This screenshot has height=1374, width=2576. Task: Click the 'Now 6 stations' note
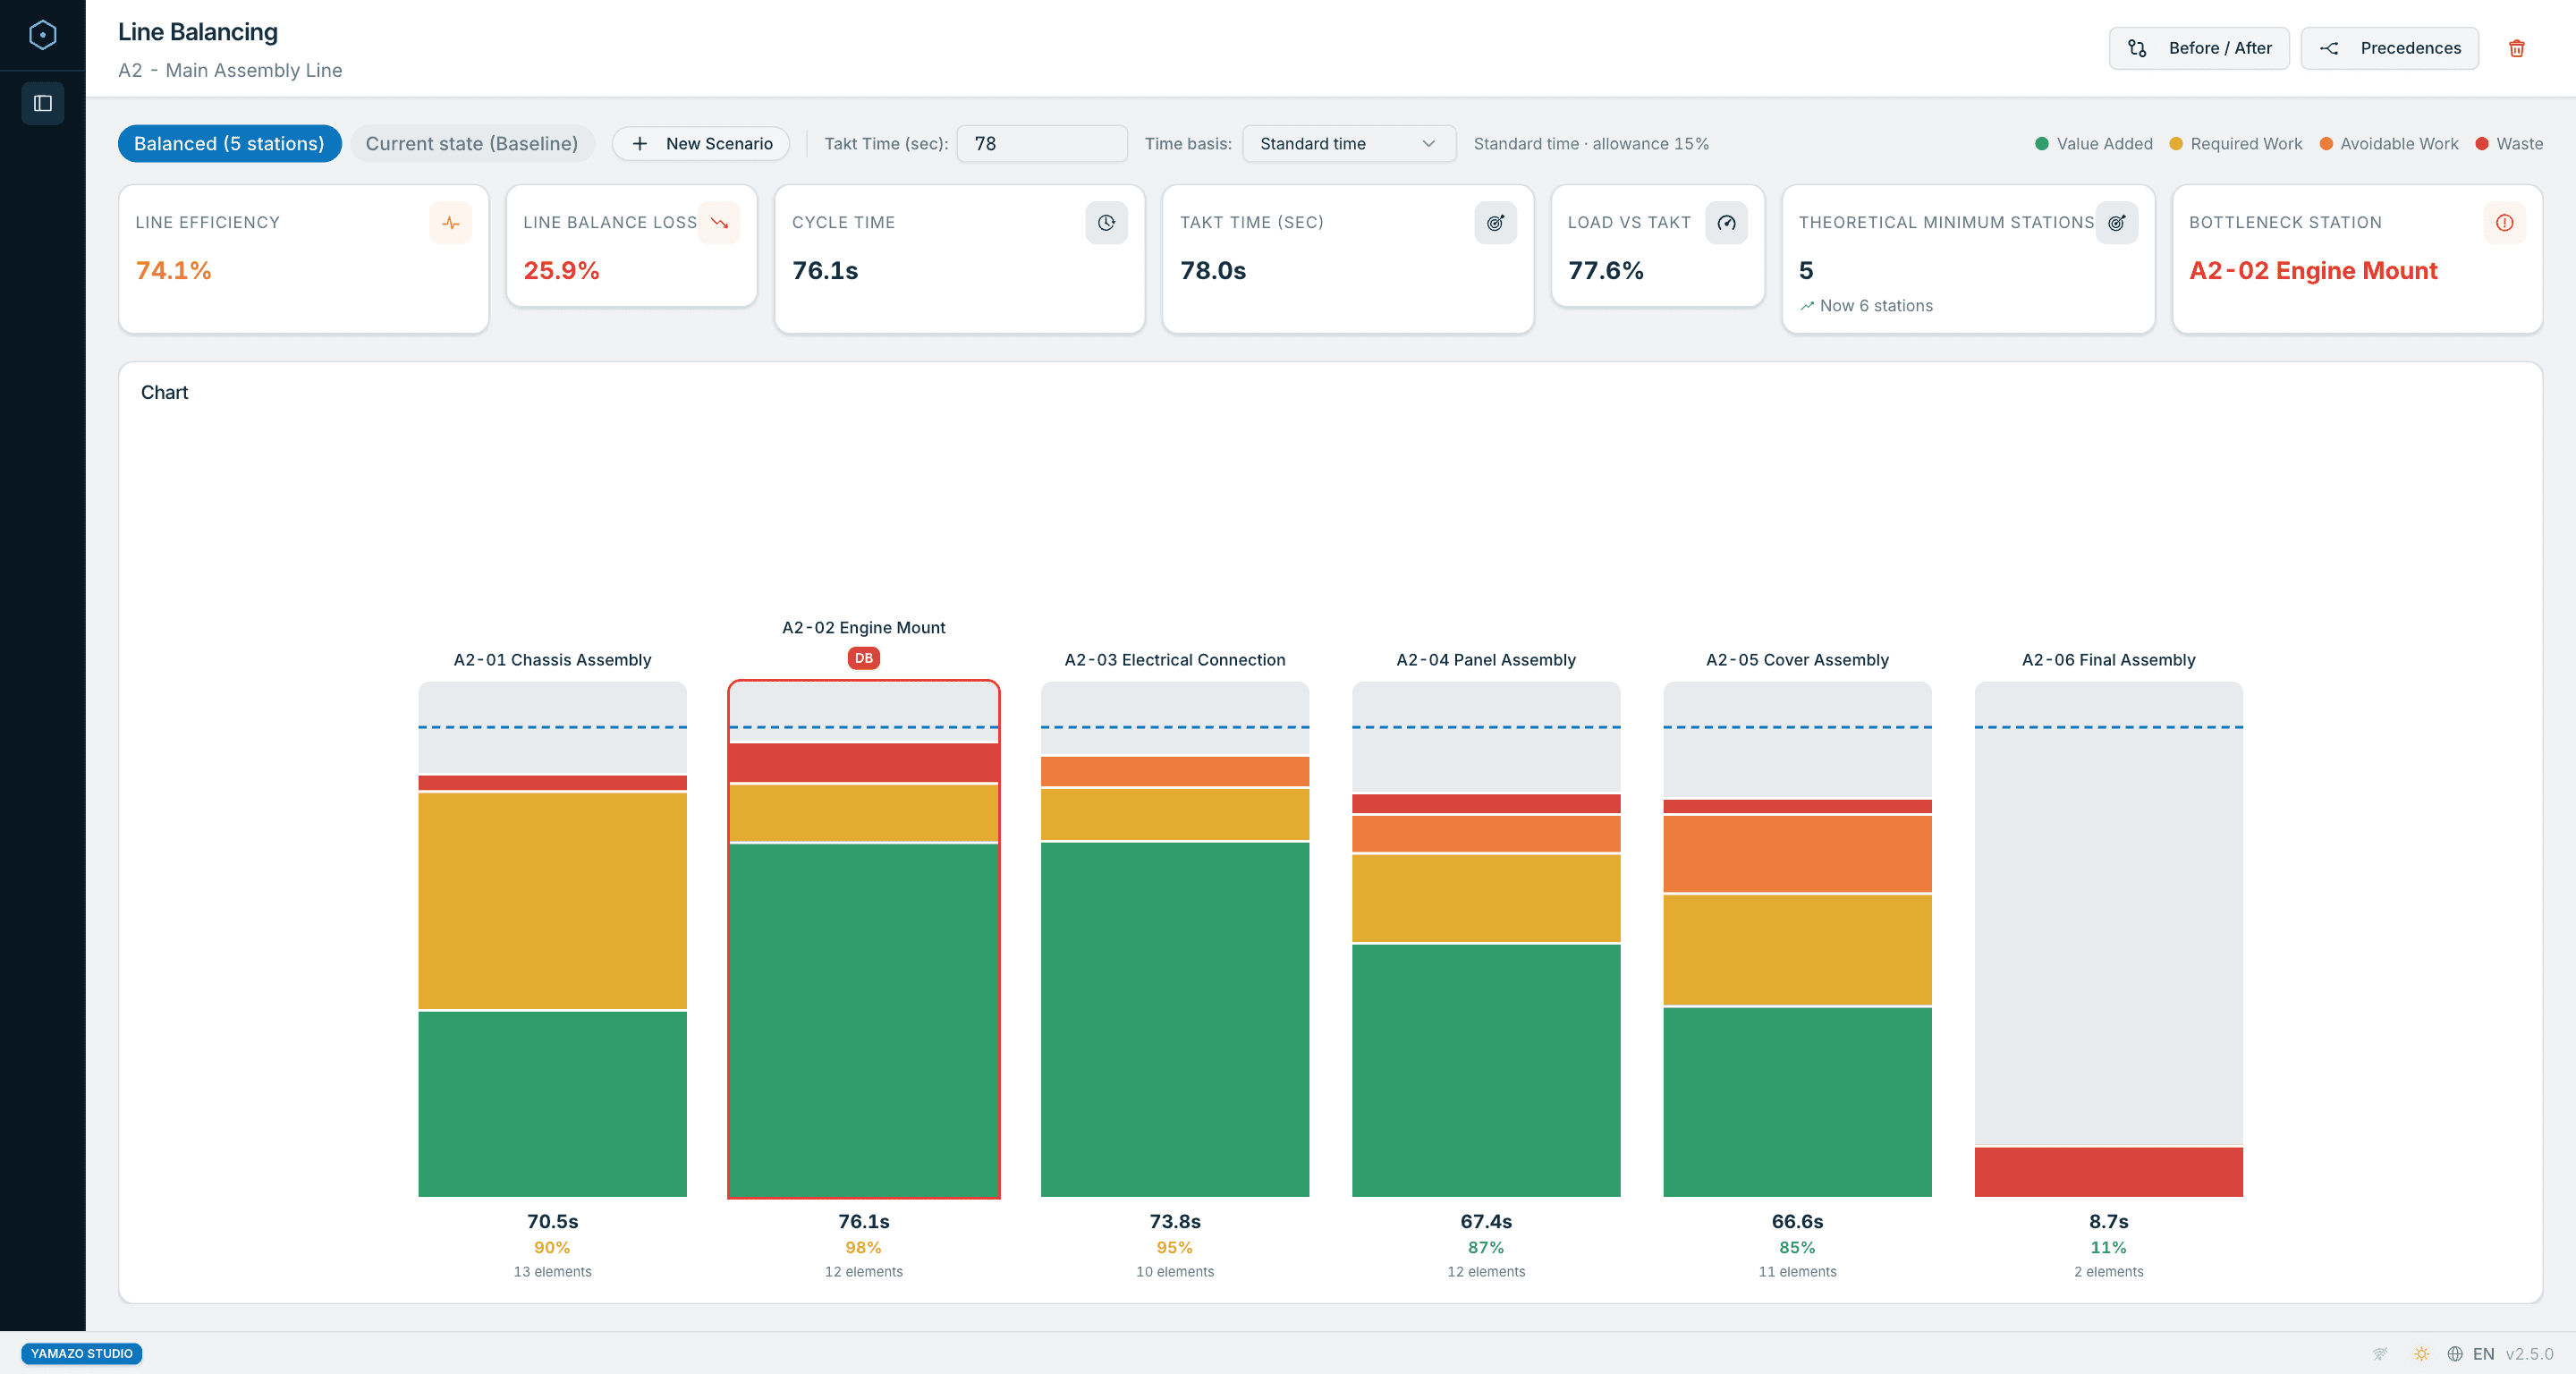click(1866, 306)
